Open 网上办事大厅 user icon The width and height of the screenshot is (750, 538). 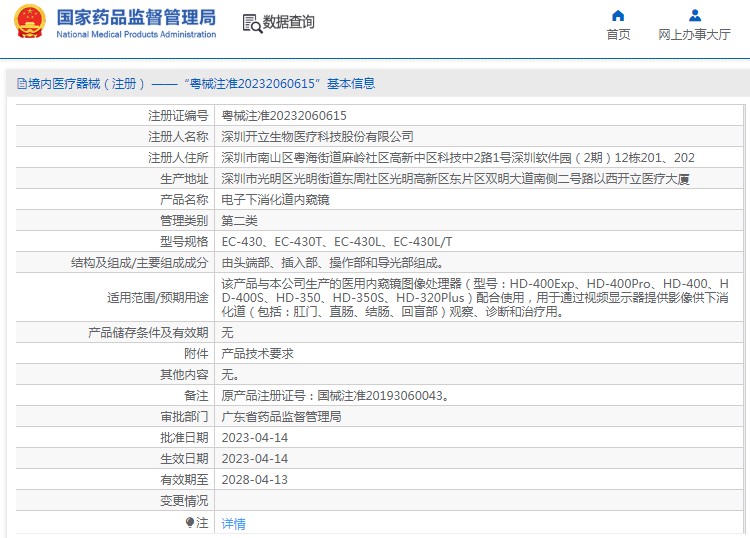pos(695,16)
